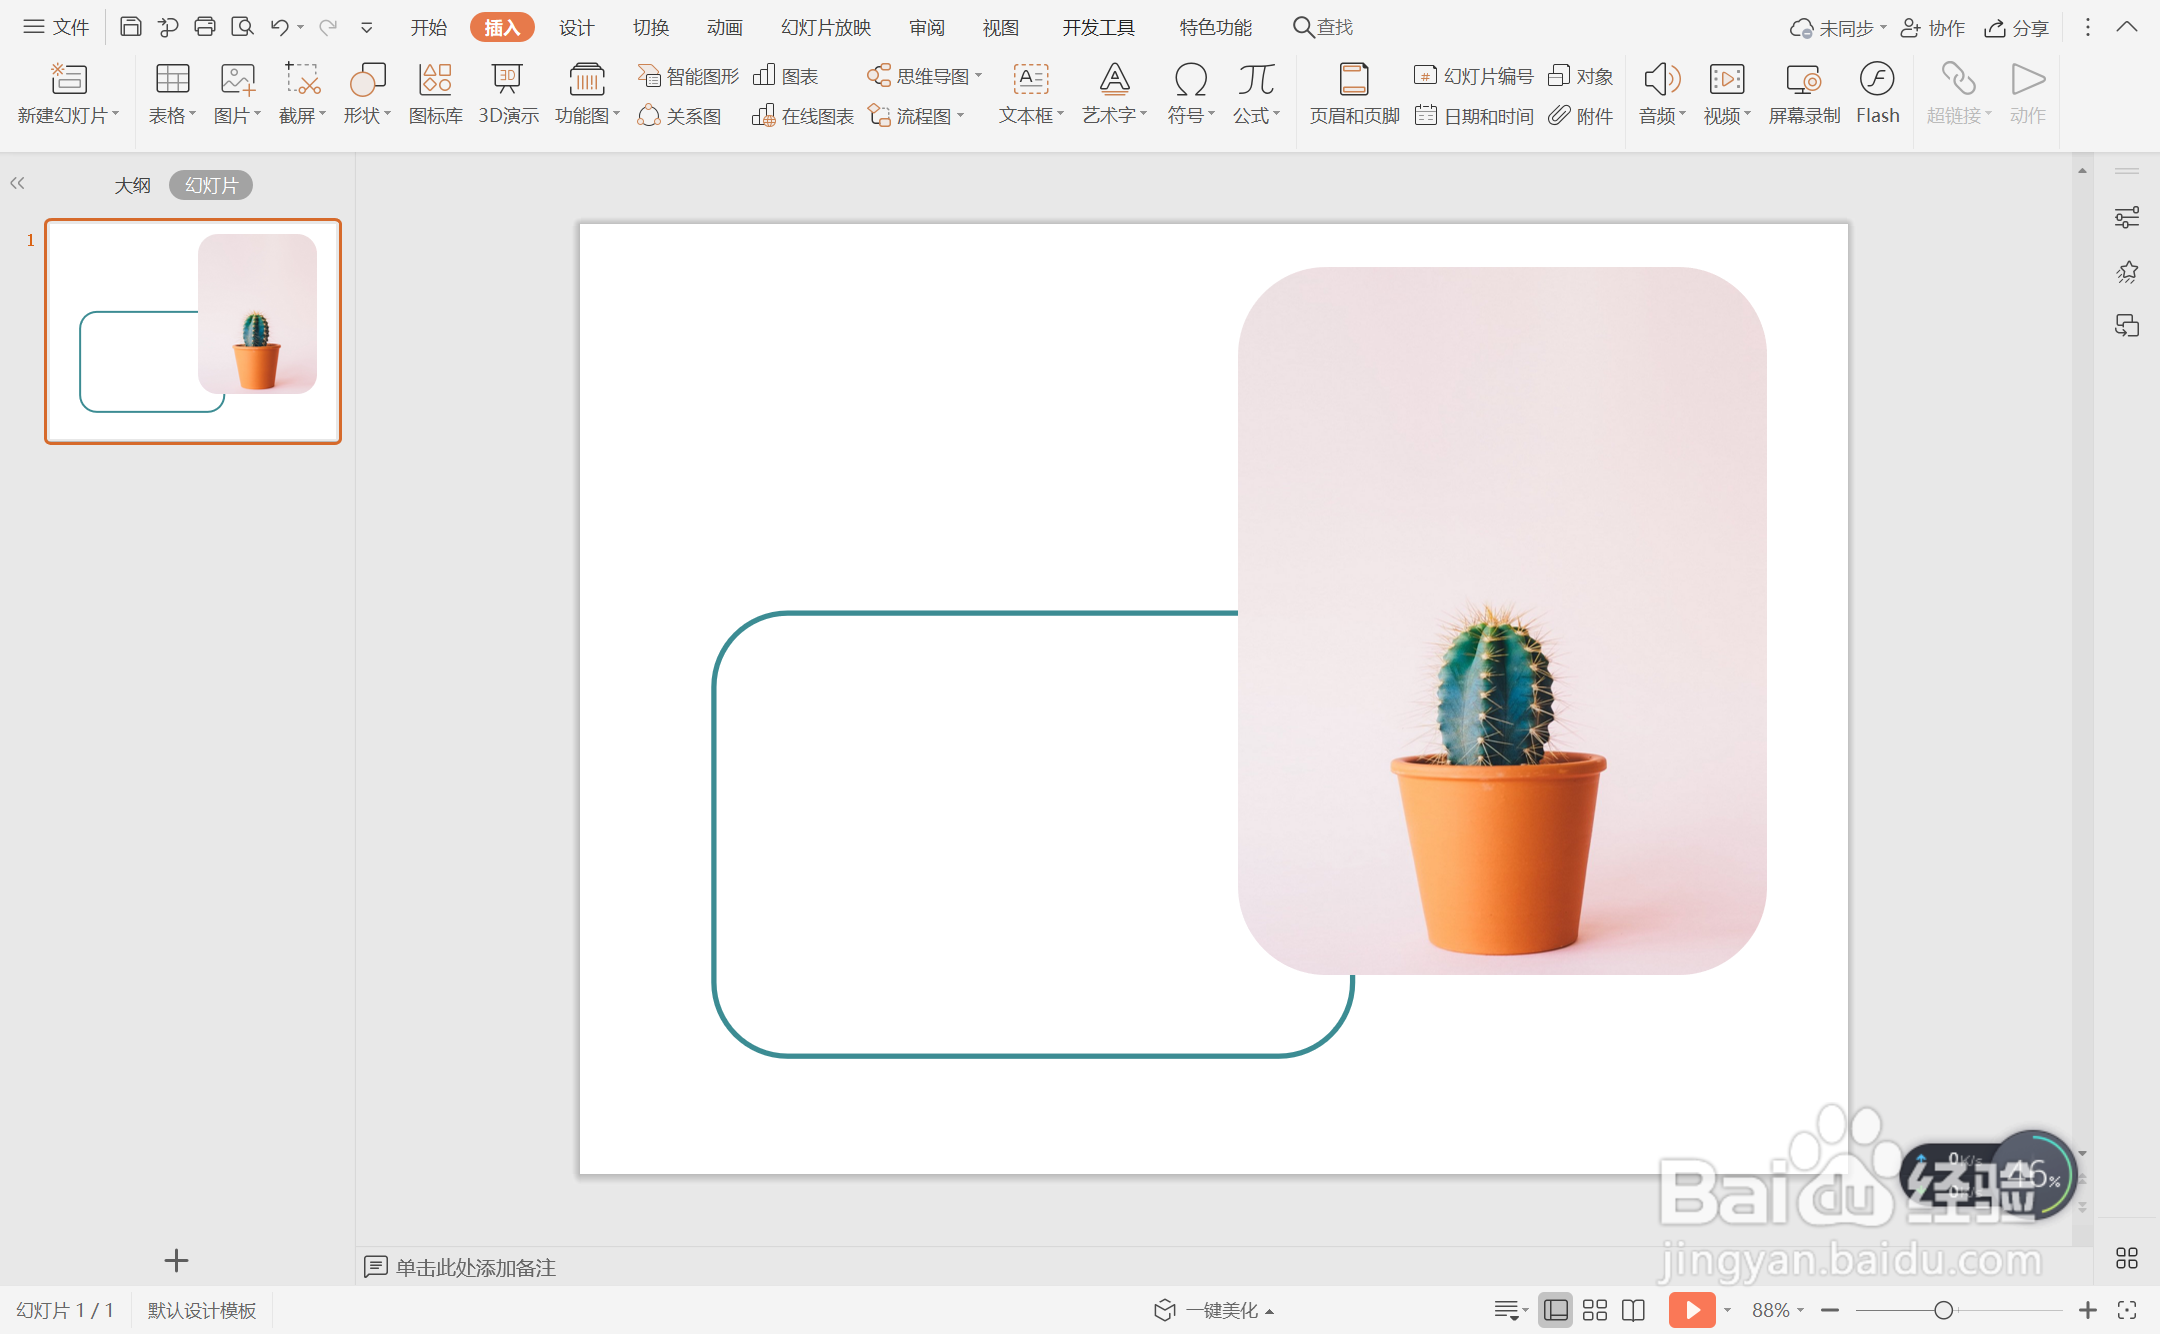Adjust the zoom slider handle
The height and width of the screenshot is (1334, 2160).
coord(1943,1310)
